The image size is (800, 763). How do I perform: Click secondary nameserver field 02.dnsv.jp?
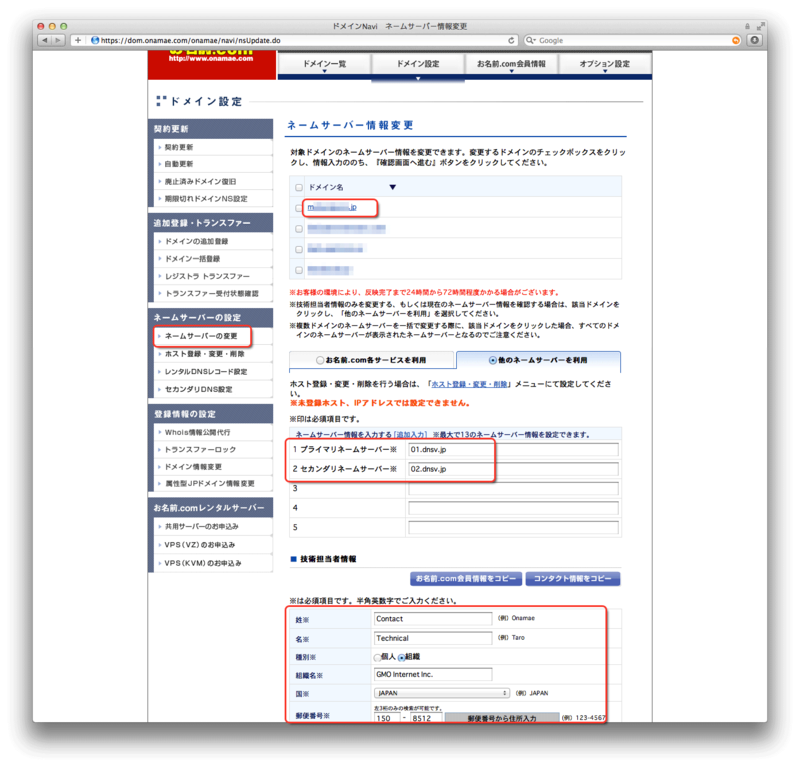513,469
